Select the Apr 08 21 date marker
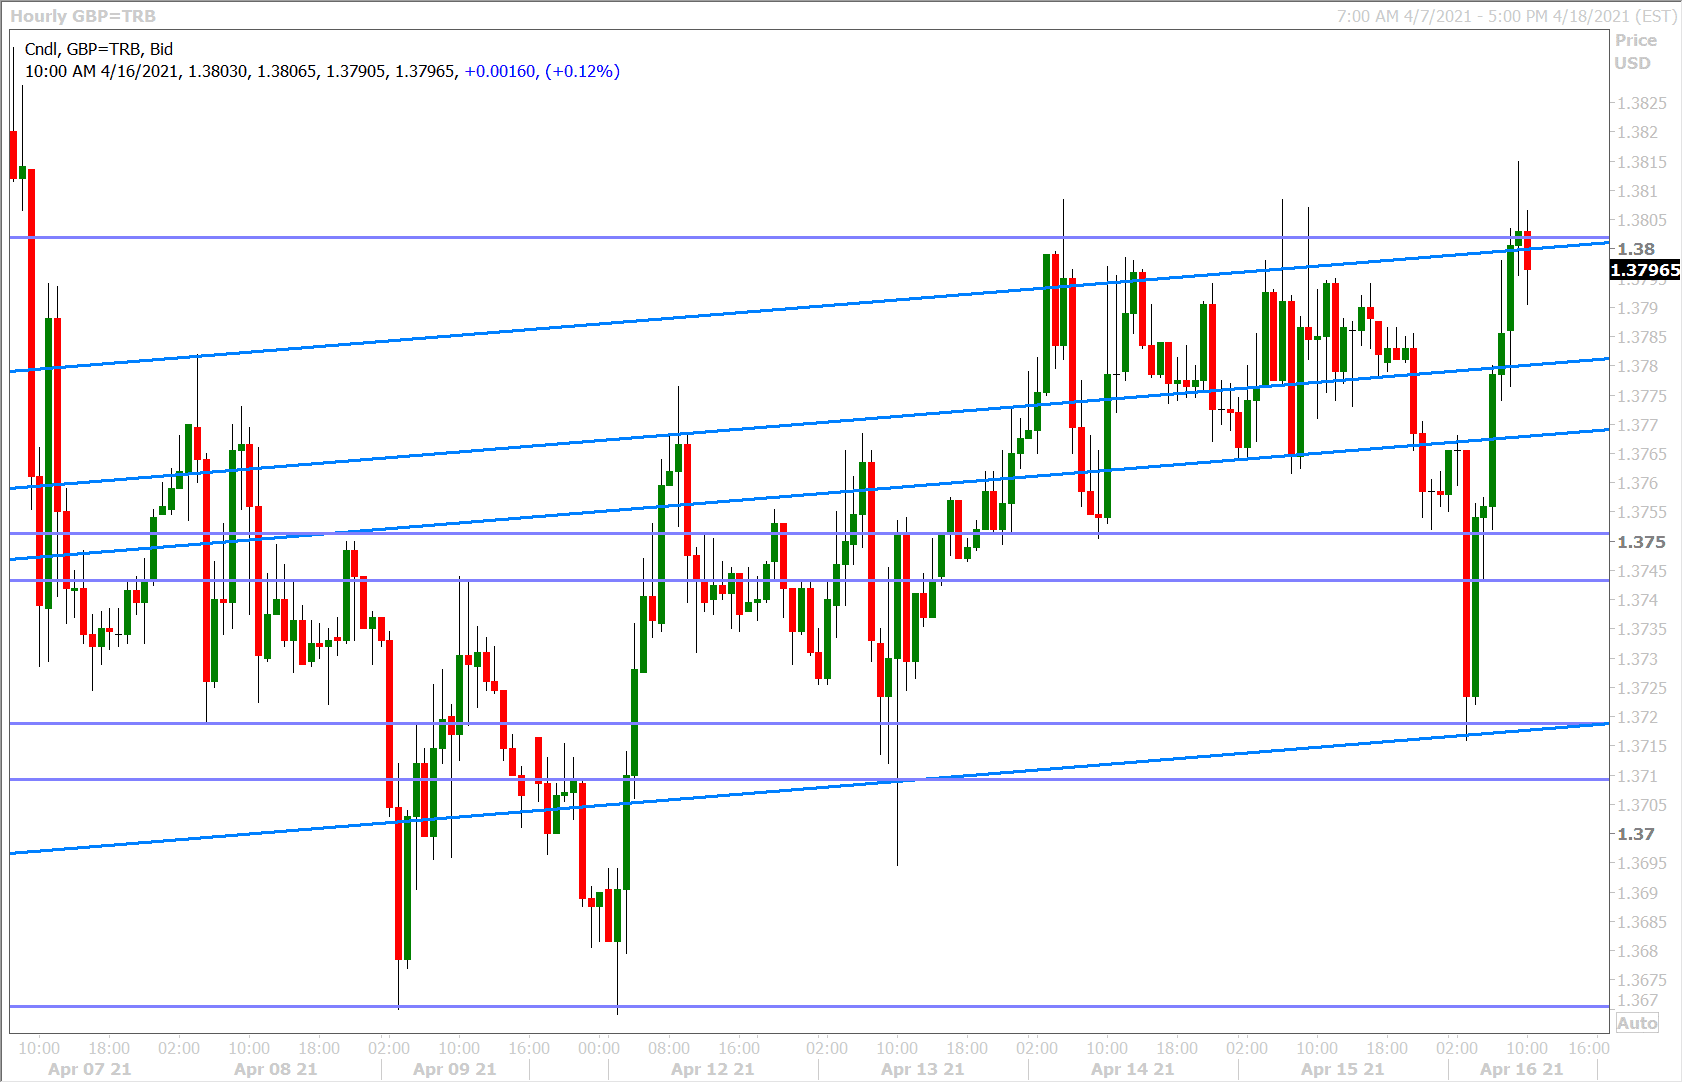1683x1083 pixels. click(275, 1069)
